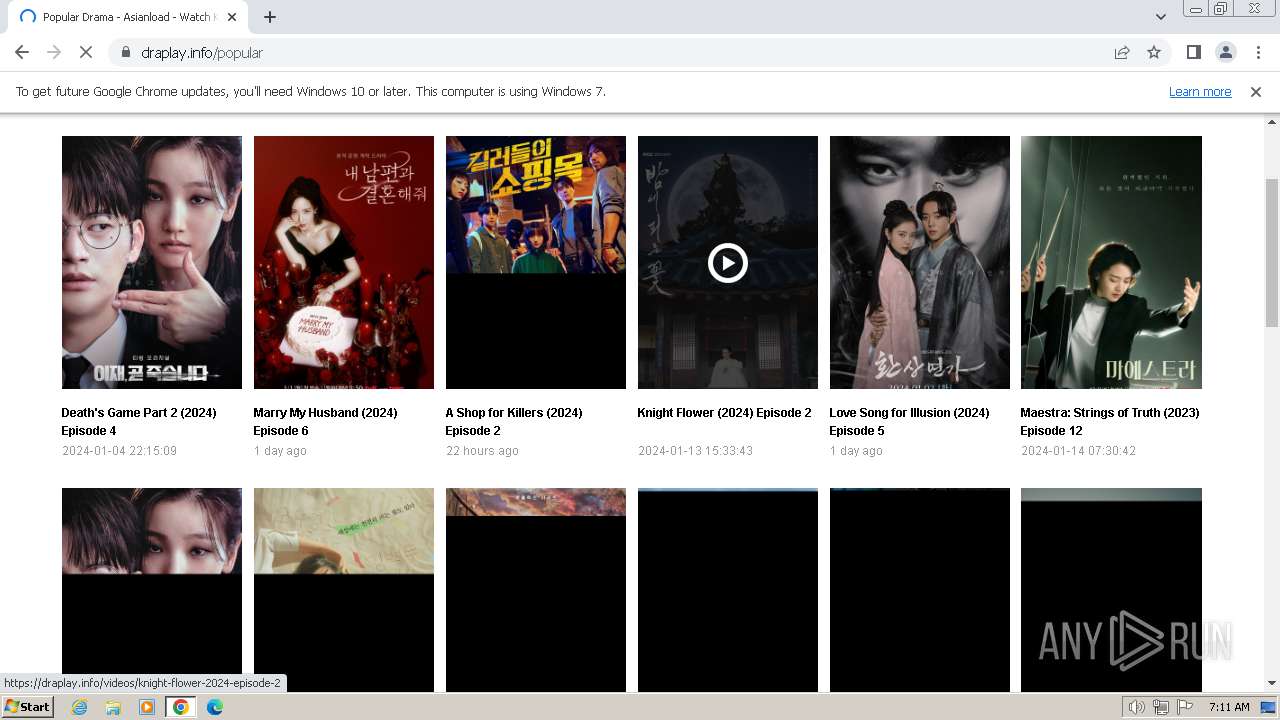The image size is (1280, 720).
Task: Switch to Chrome in taskbar
Action: [180, 707]
